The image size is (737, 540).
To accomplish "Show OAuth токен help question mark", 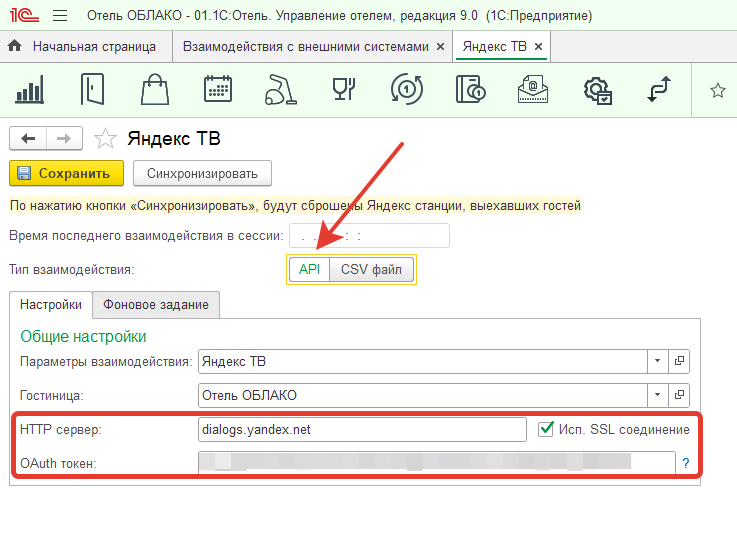I will 686,463.
